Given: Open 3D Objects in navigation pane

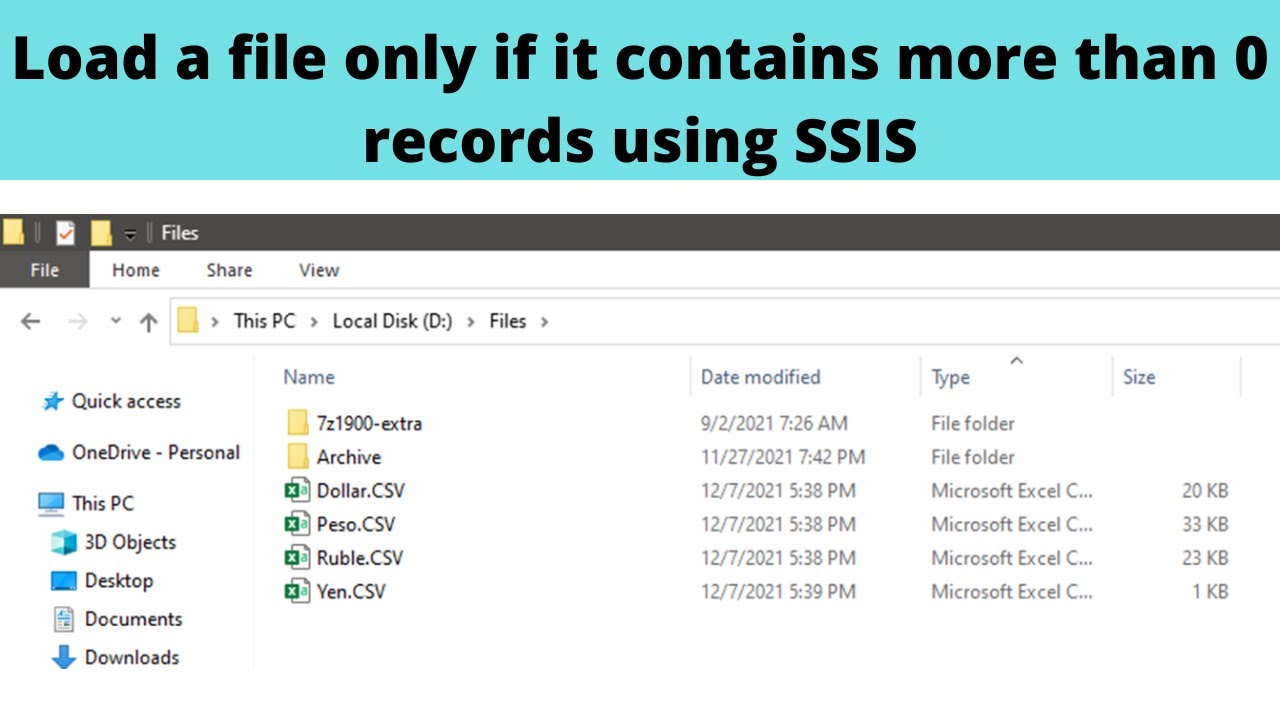Looking at the screenshot, I should pos(130,542).
